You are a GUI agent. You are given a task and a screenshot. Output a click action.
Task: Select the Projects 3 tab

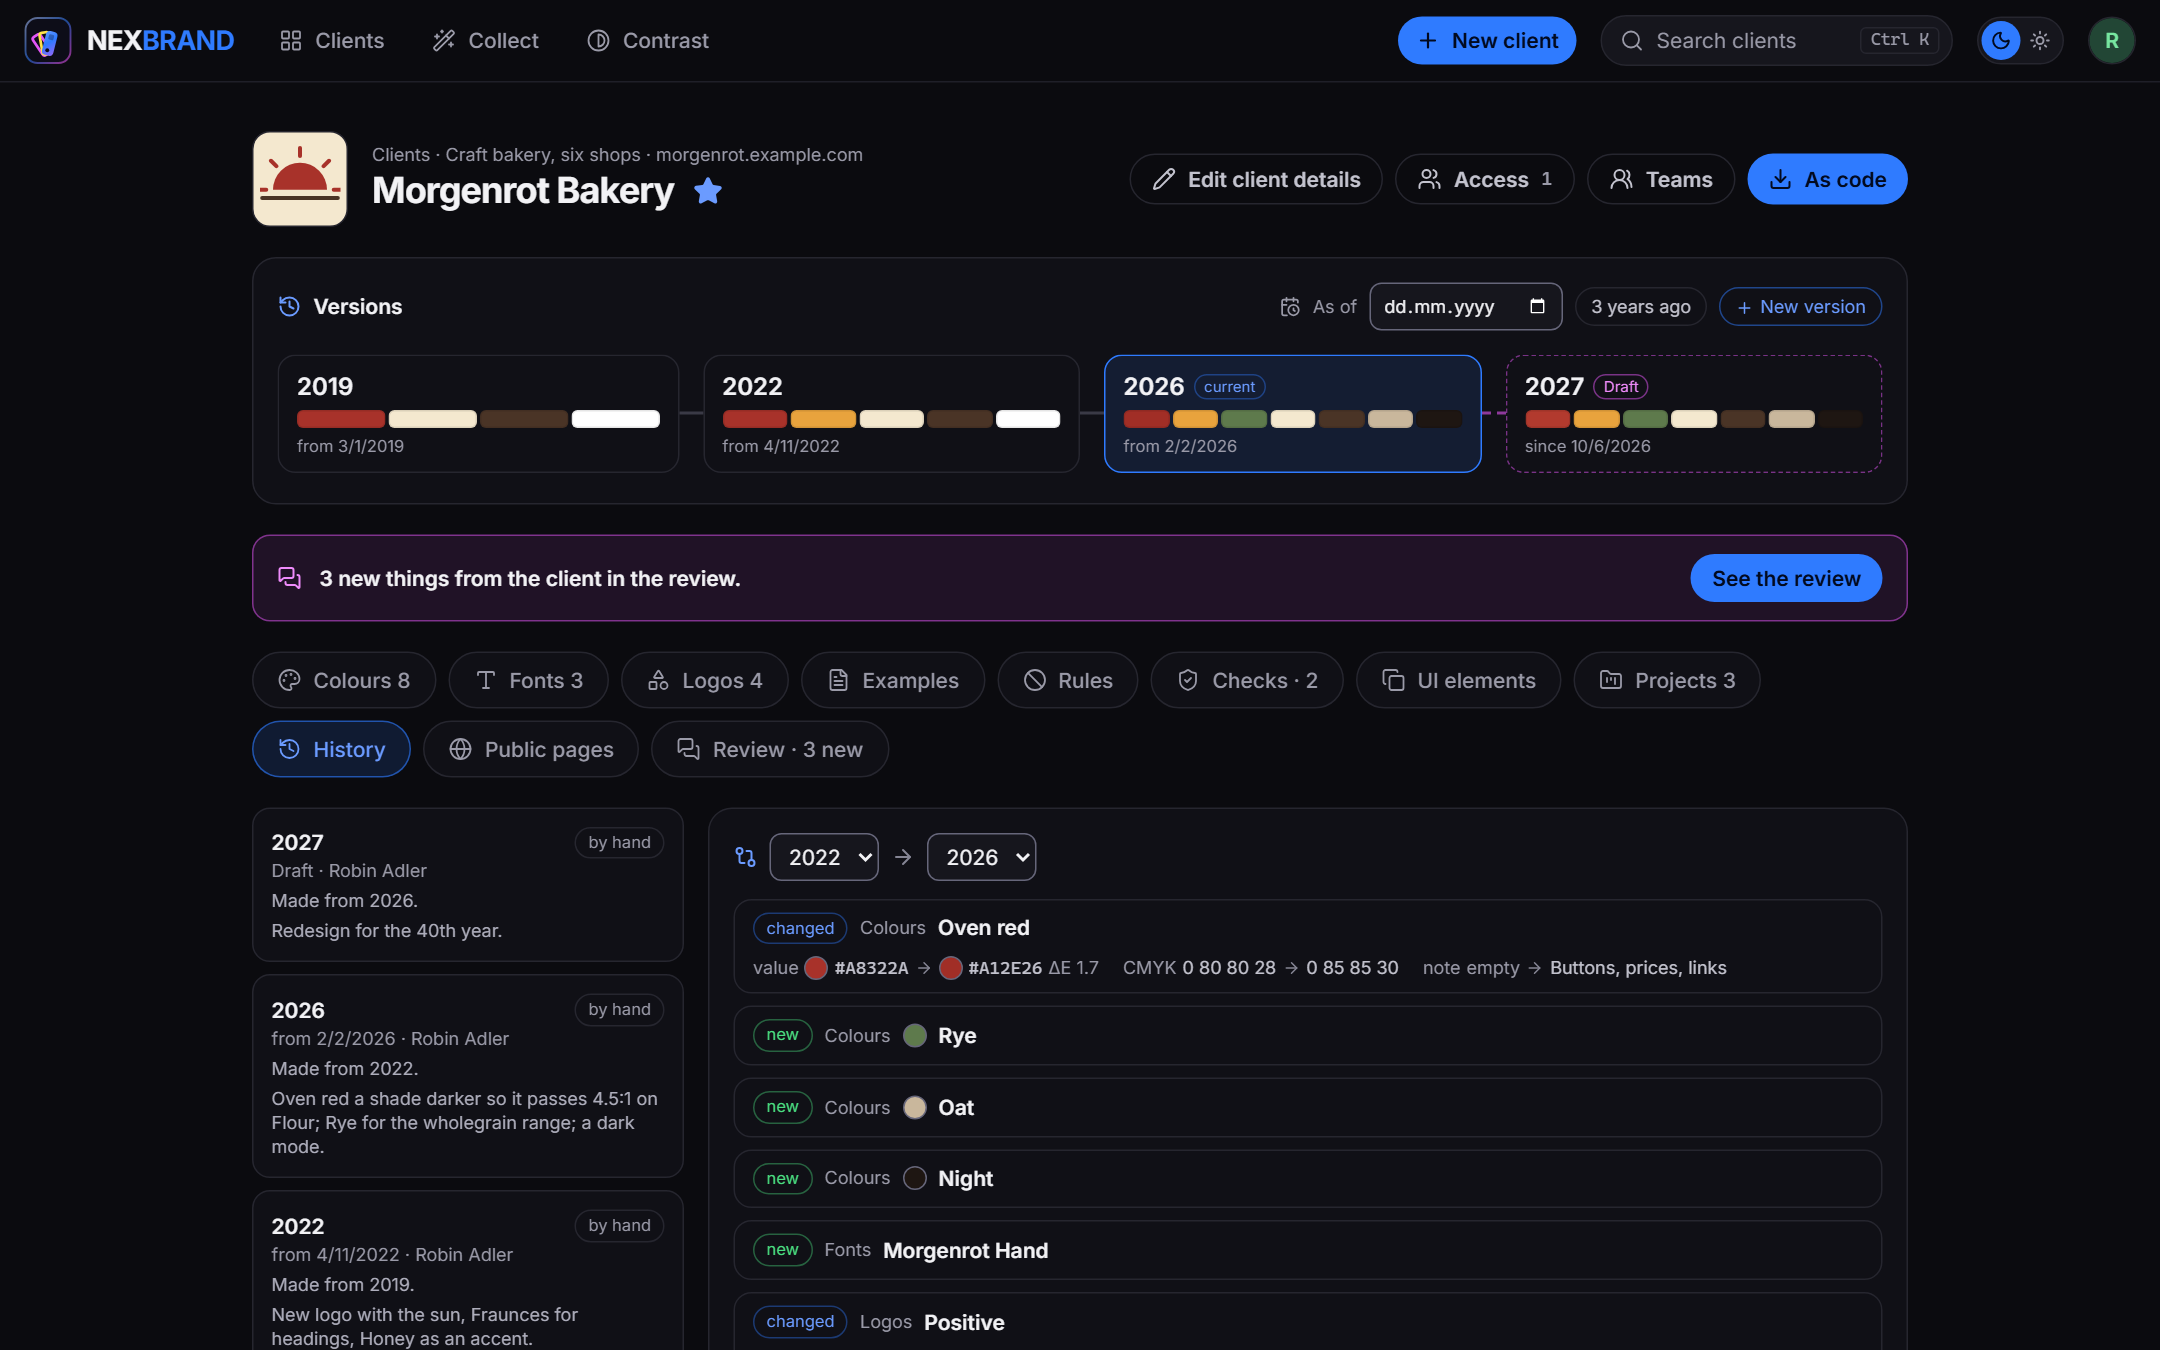click(1667, 680)
